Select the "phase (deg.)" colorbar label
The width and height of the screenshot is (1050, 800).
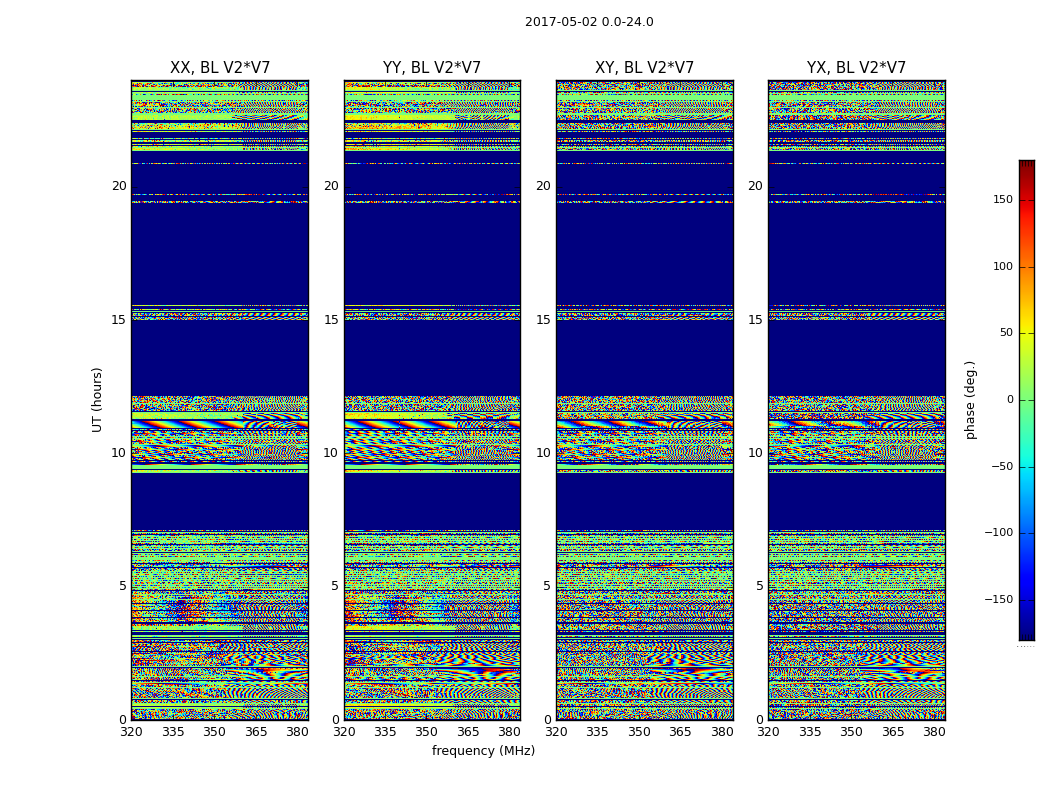970,400
